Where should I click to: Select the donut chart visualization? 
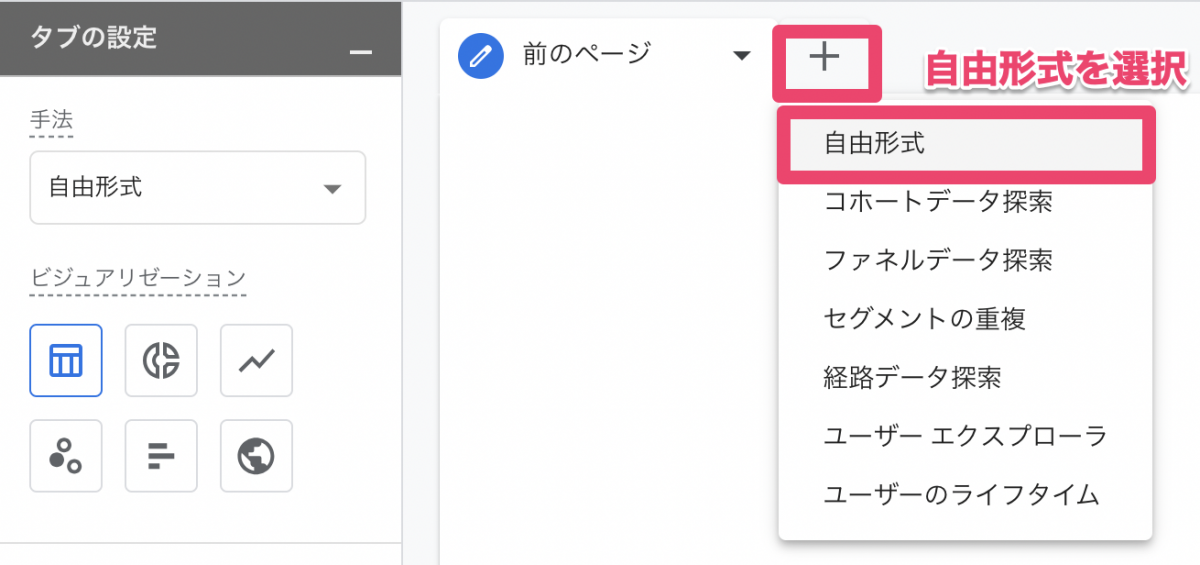(x=161, y=361)
